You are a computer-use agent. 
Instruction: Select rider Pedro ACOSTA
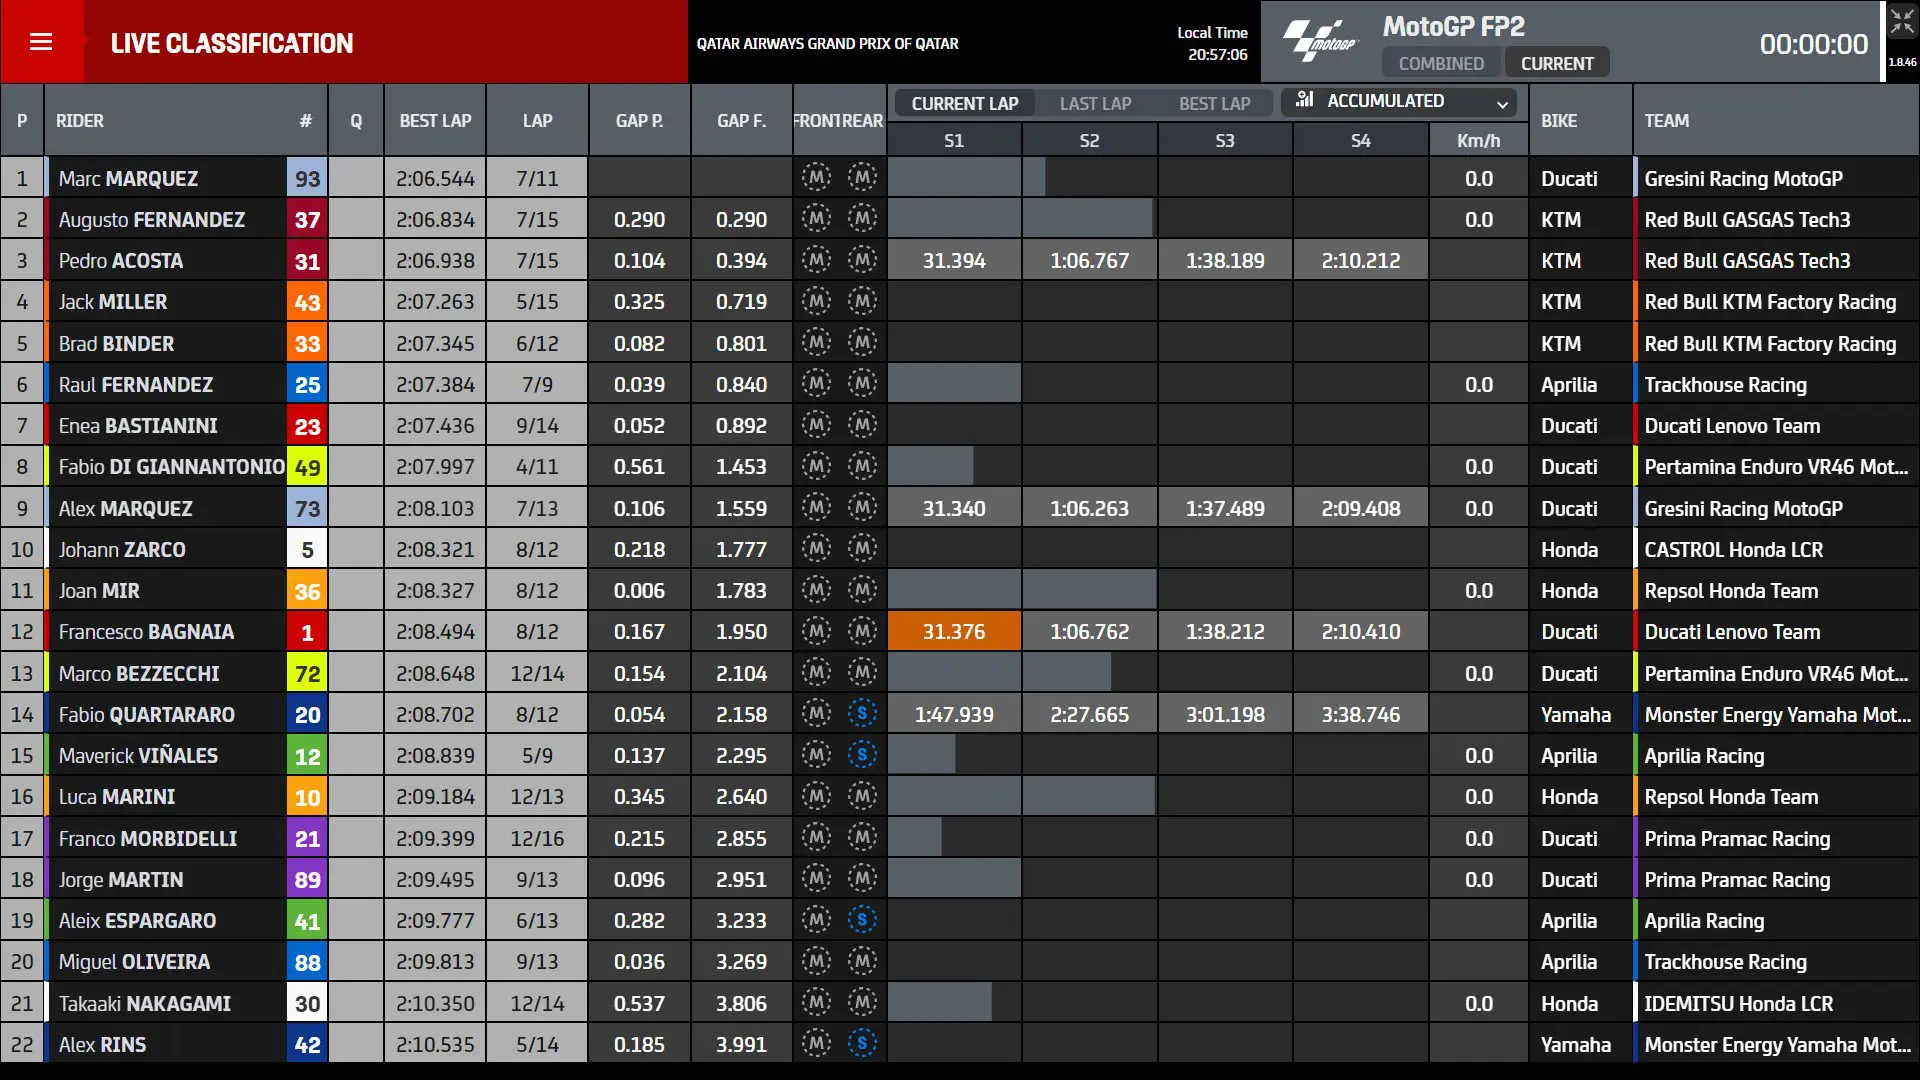[121, 260]
